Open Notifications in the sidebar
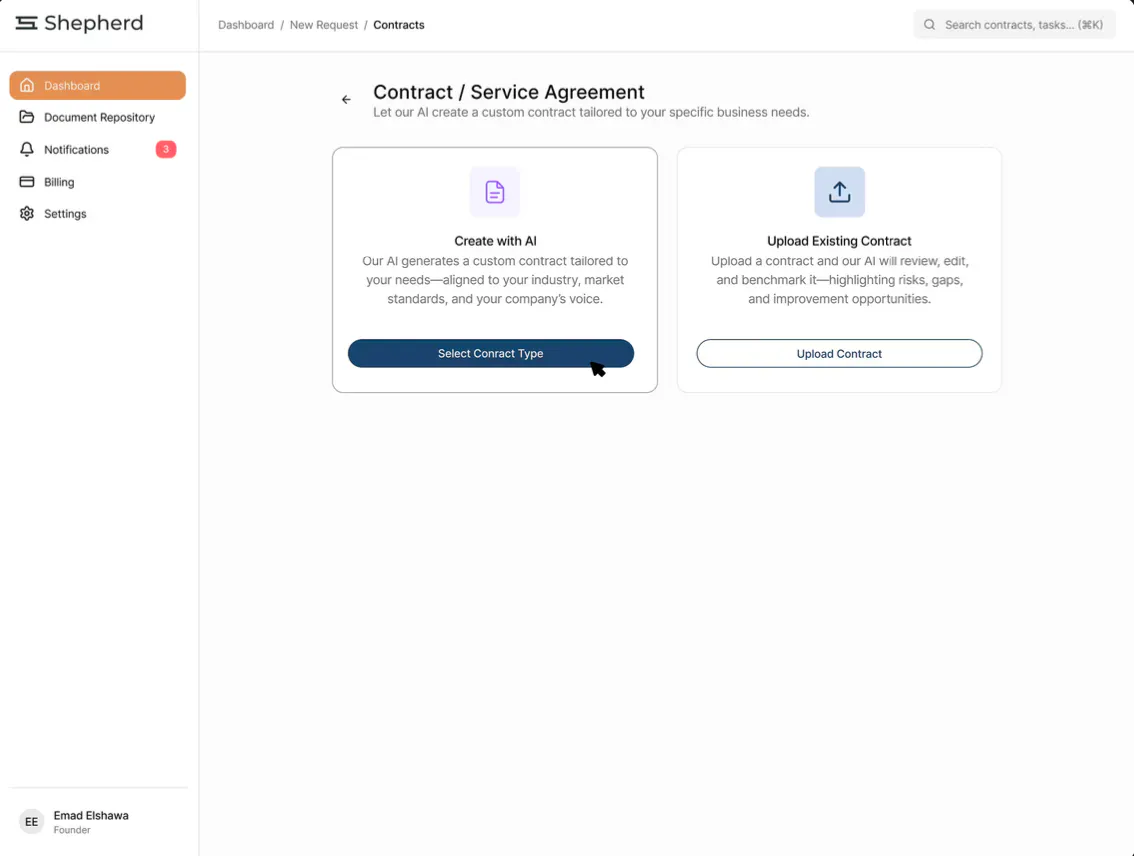 coord(98,150)
